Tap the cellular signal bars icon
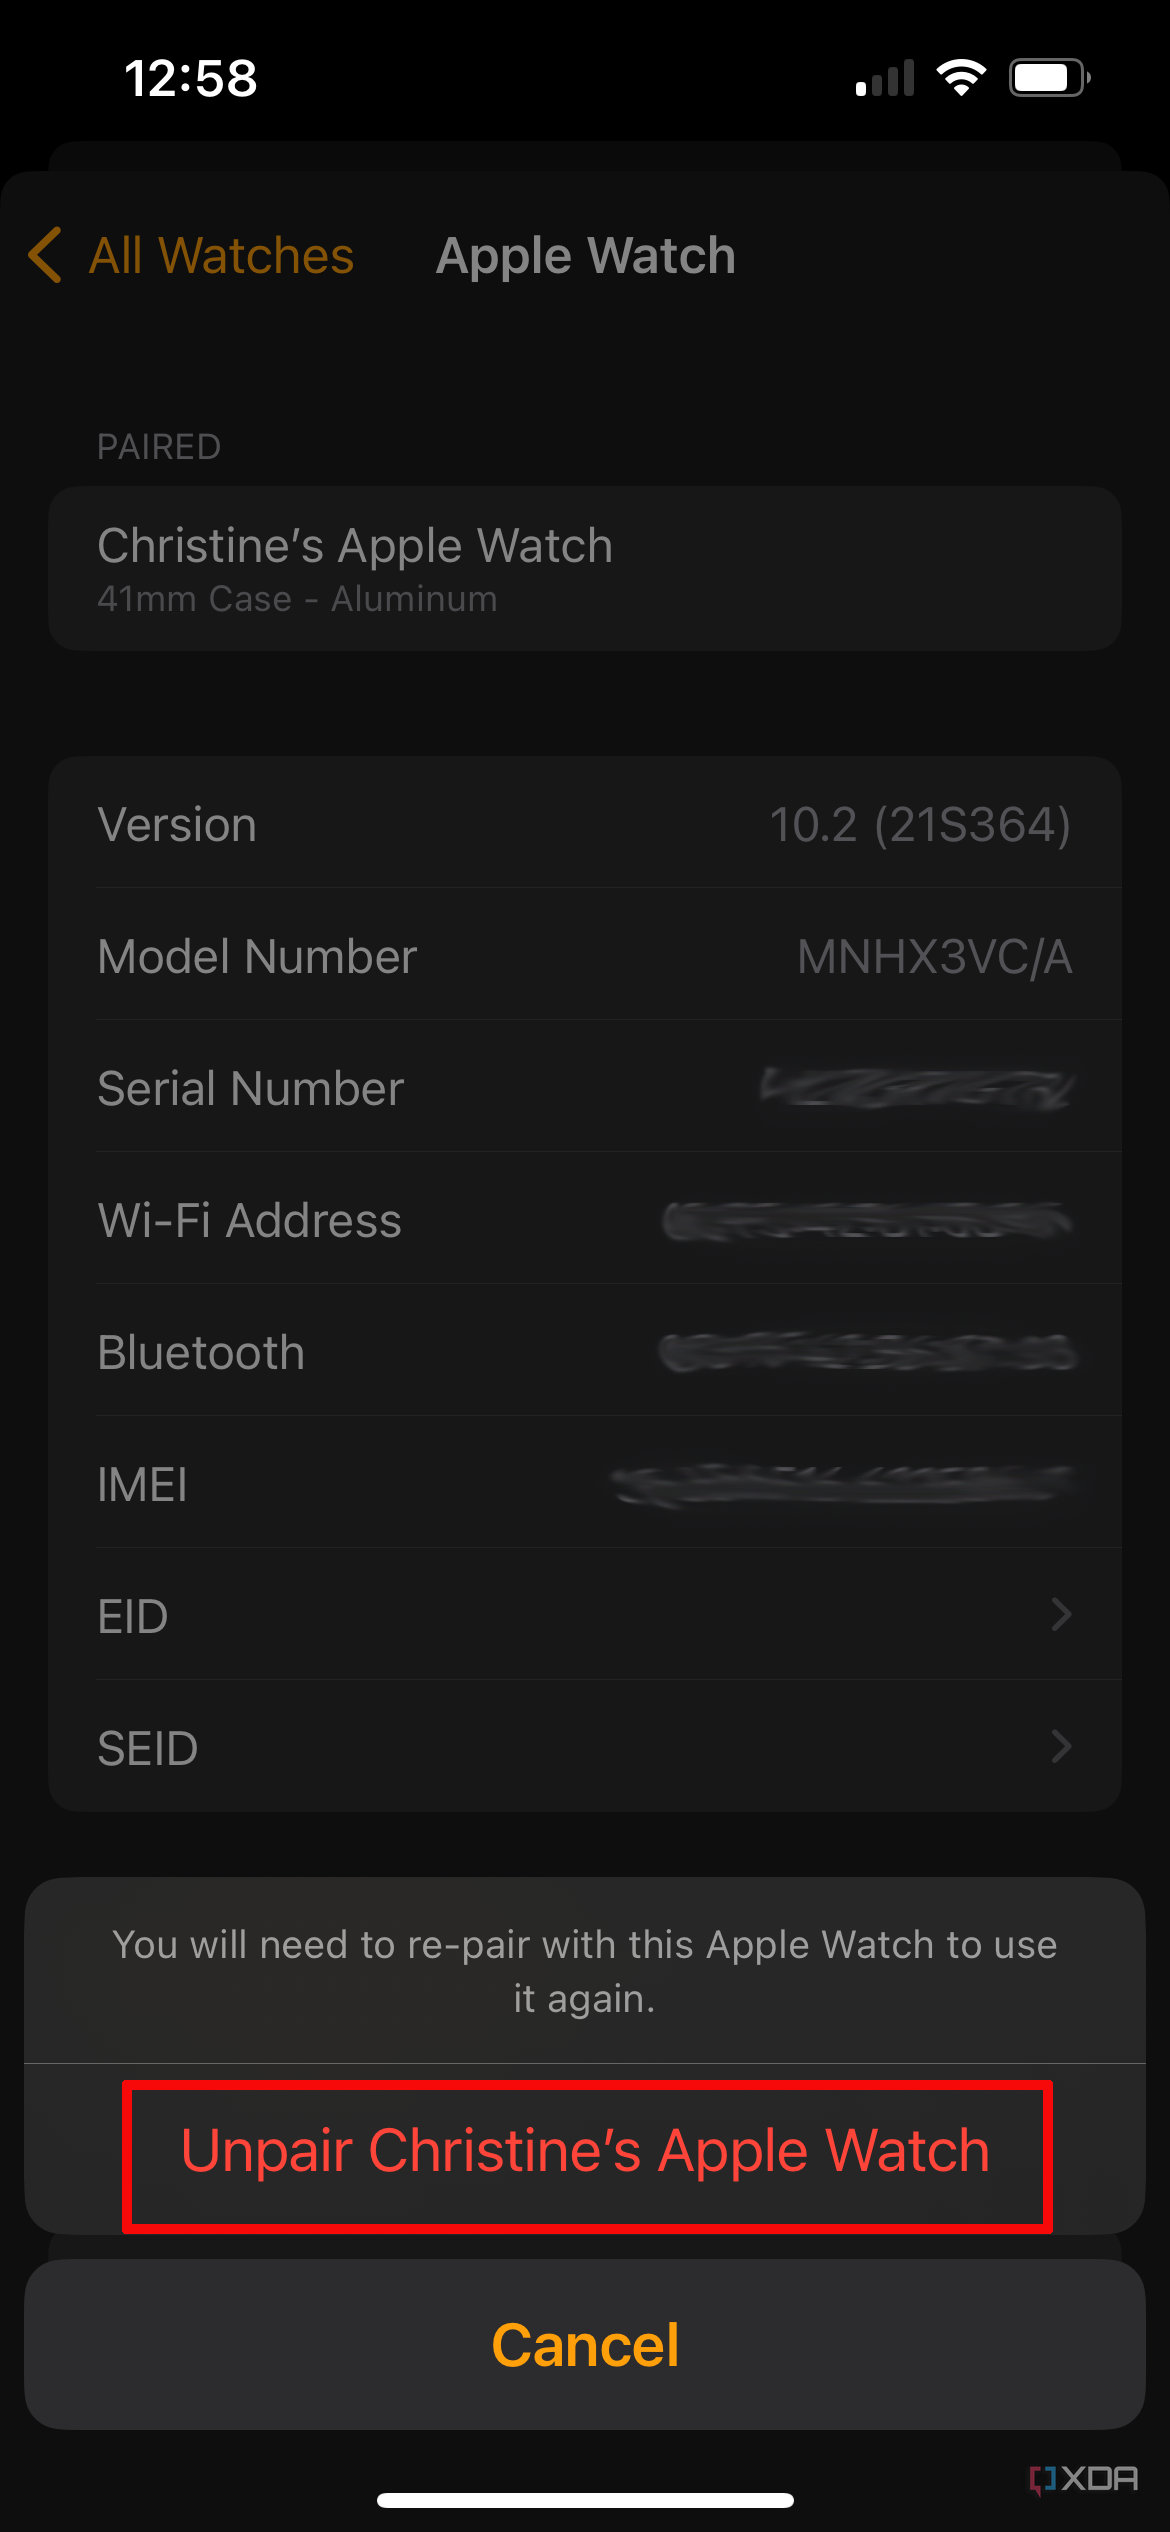 coord(884,75)
